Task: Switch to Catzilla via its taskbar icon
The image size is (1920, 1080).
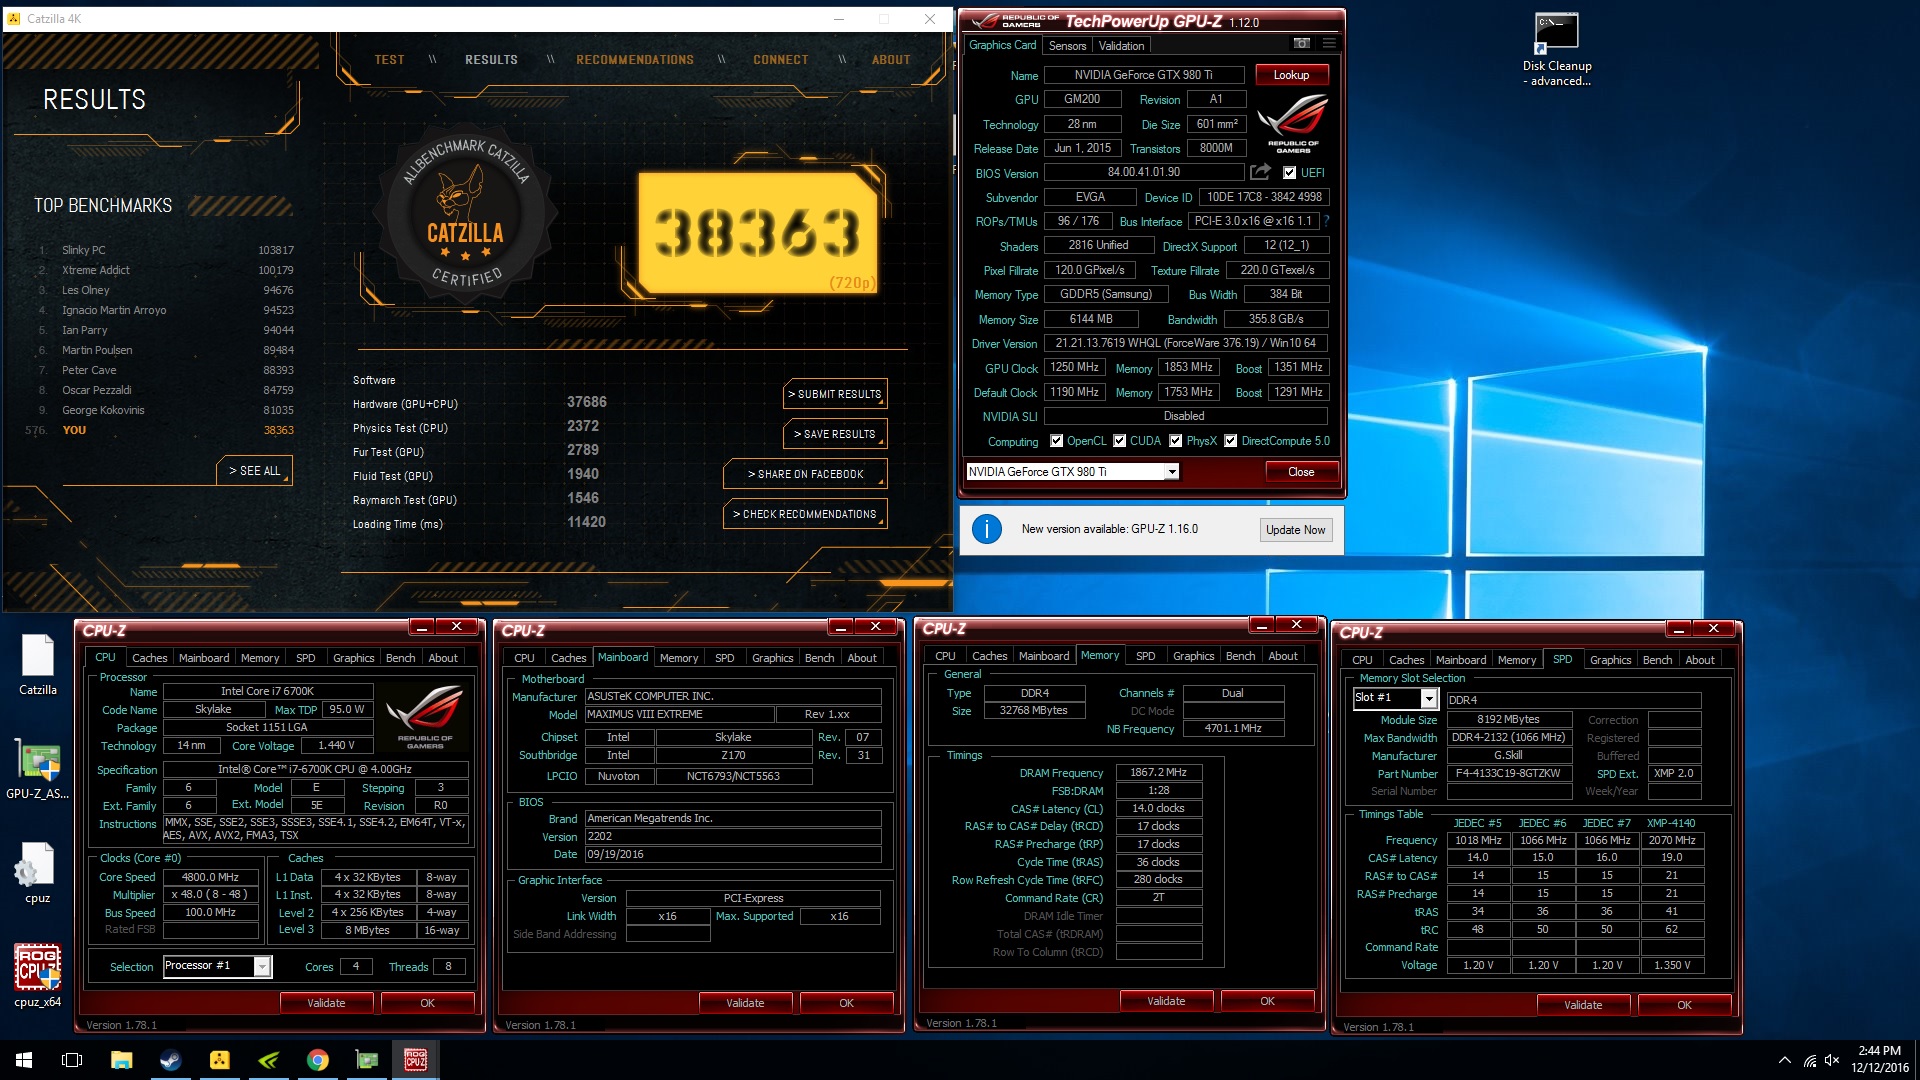Action: (219, 1060)
